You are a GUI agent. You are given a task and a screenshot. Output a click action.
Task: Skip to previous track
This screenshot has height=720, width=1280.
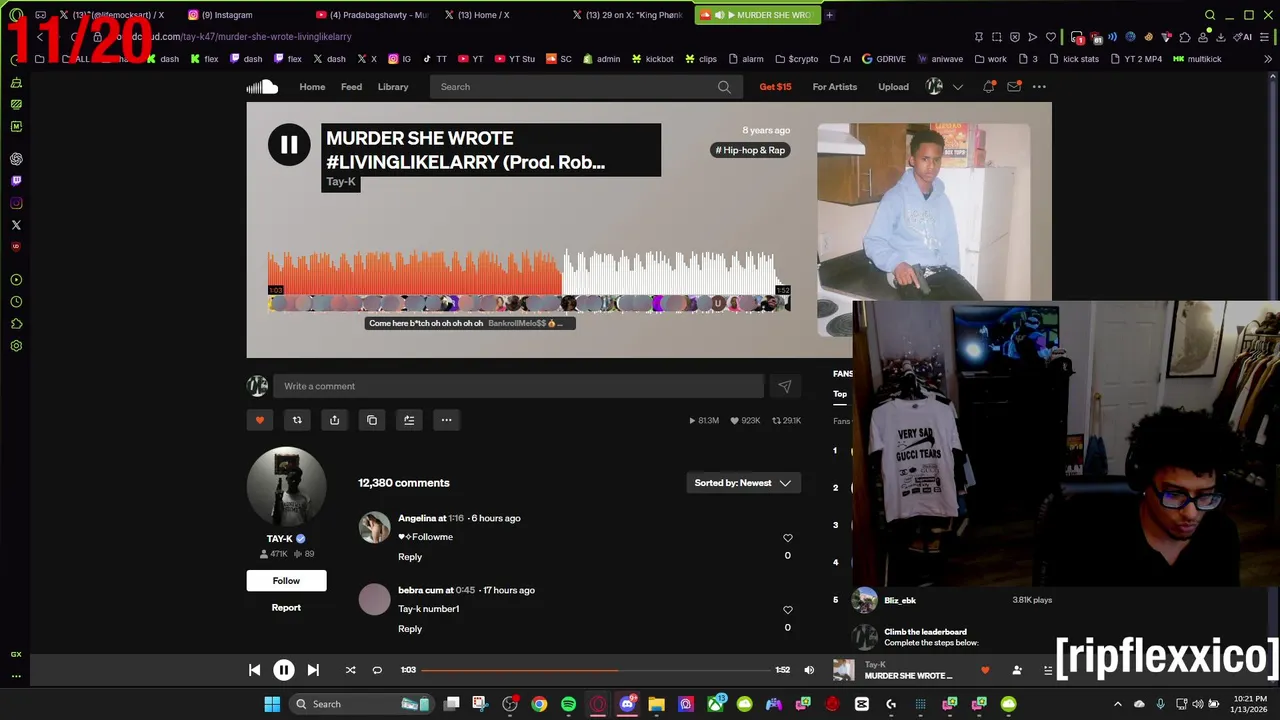[254, 670]
